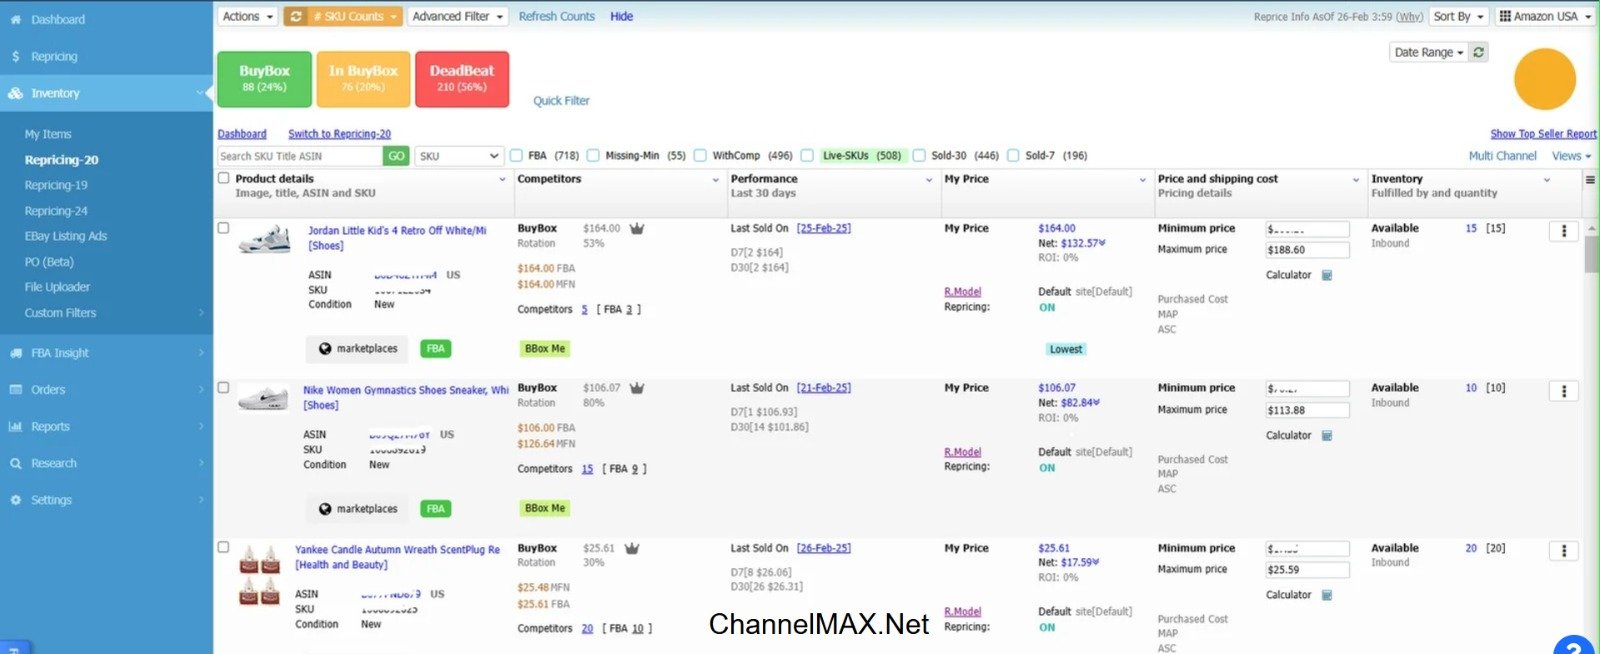Toggle the WithComp (496) checkbox

tap(700, 156)
